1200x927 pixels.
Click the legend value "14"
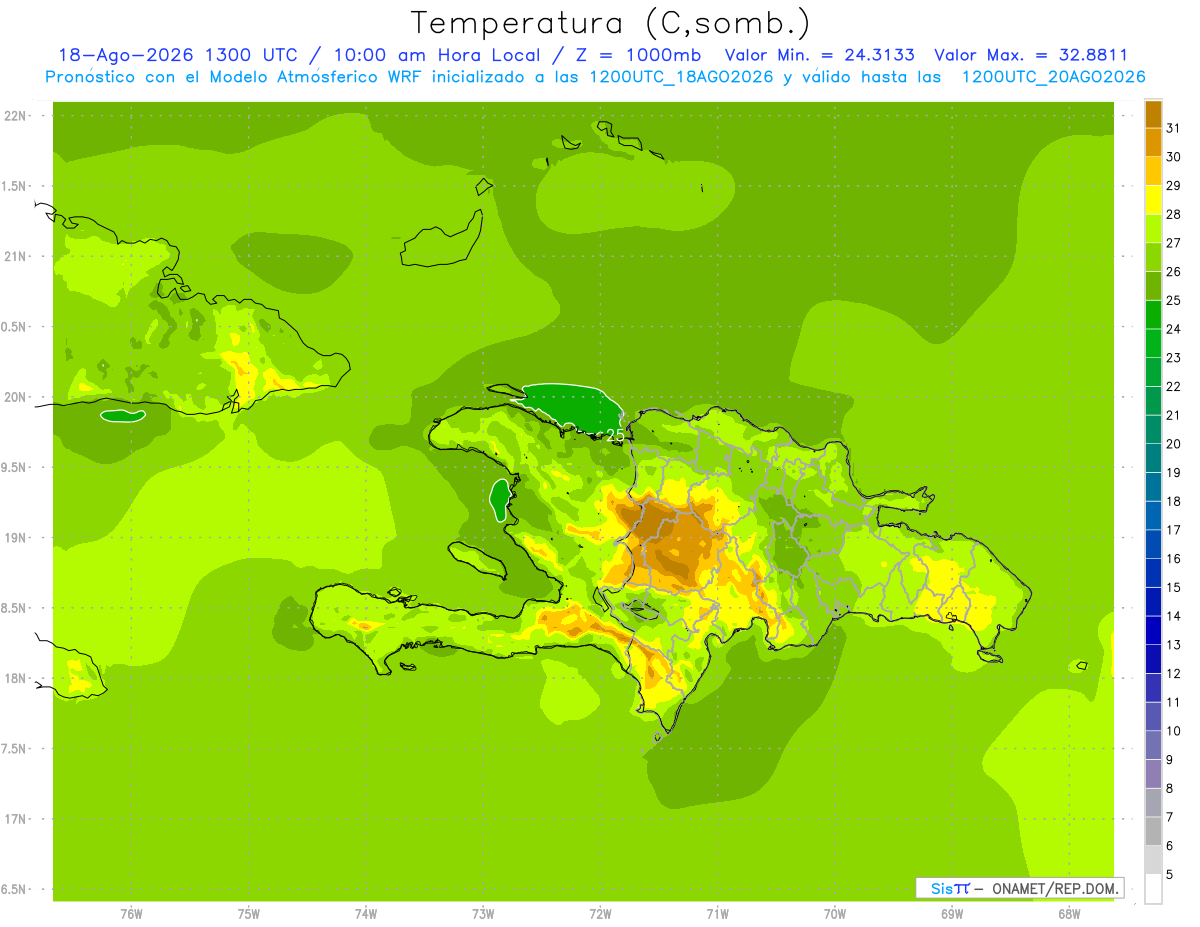[x=1173, y=617]
